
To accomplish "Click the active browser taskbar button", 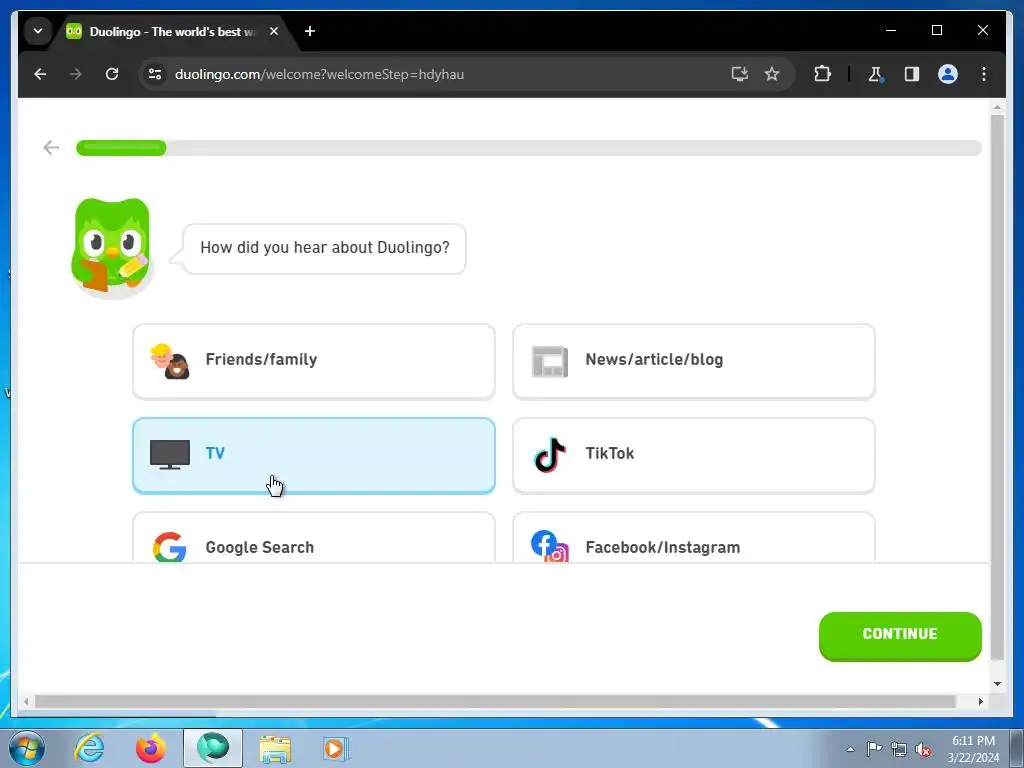I will pos(213,748).
